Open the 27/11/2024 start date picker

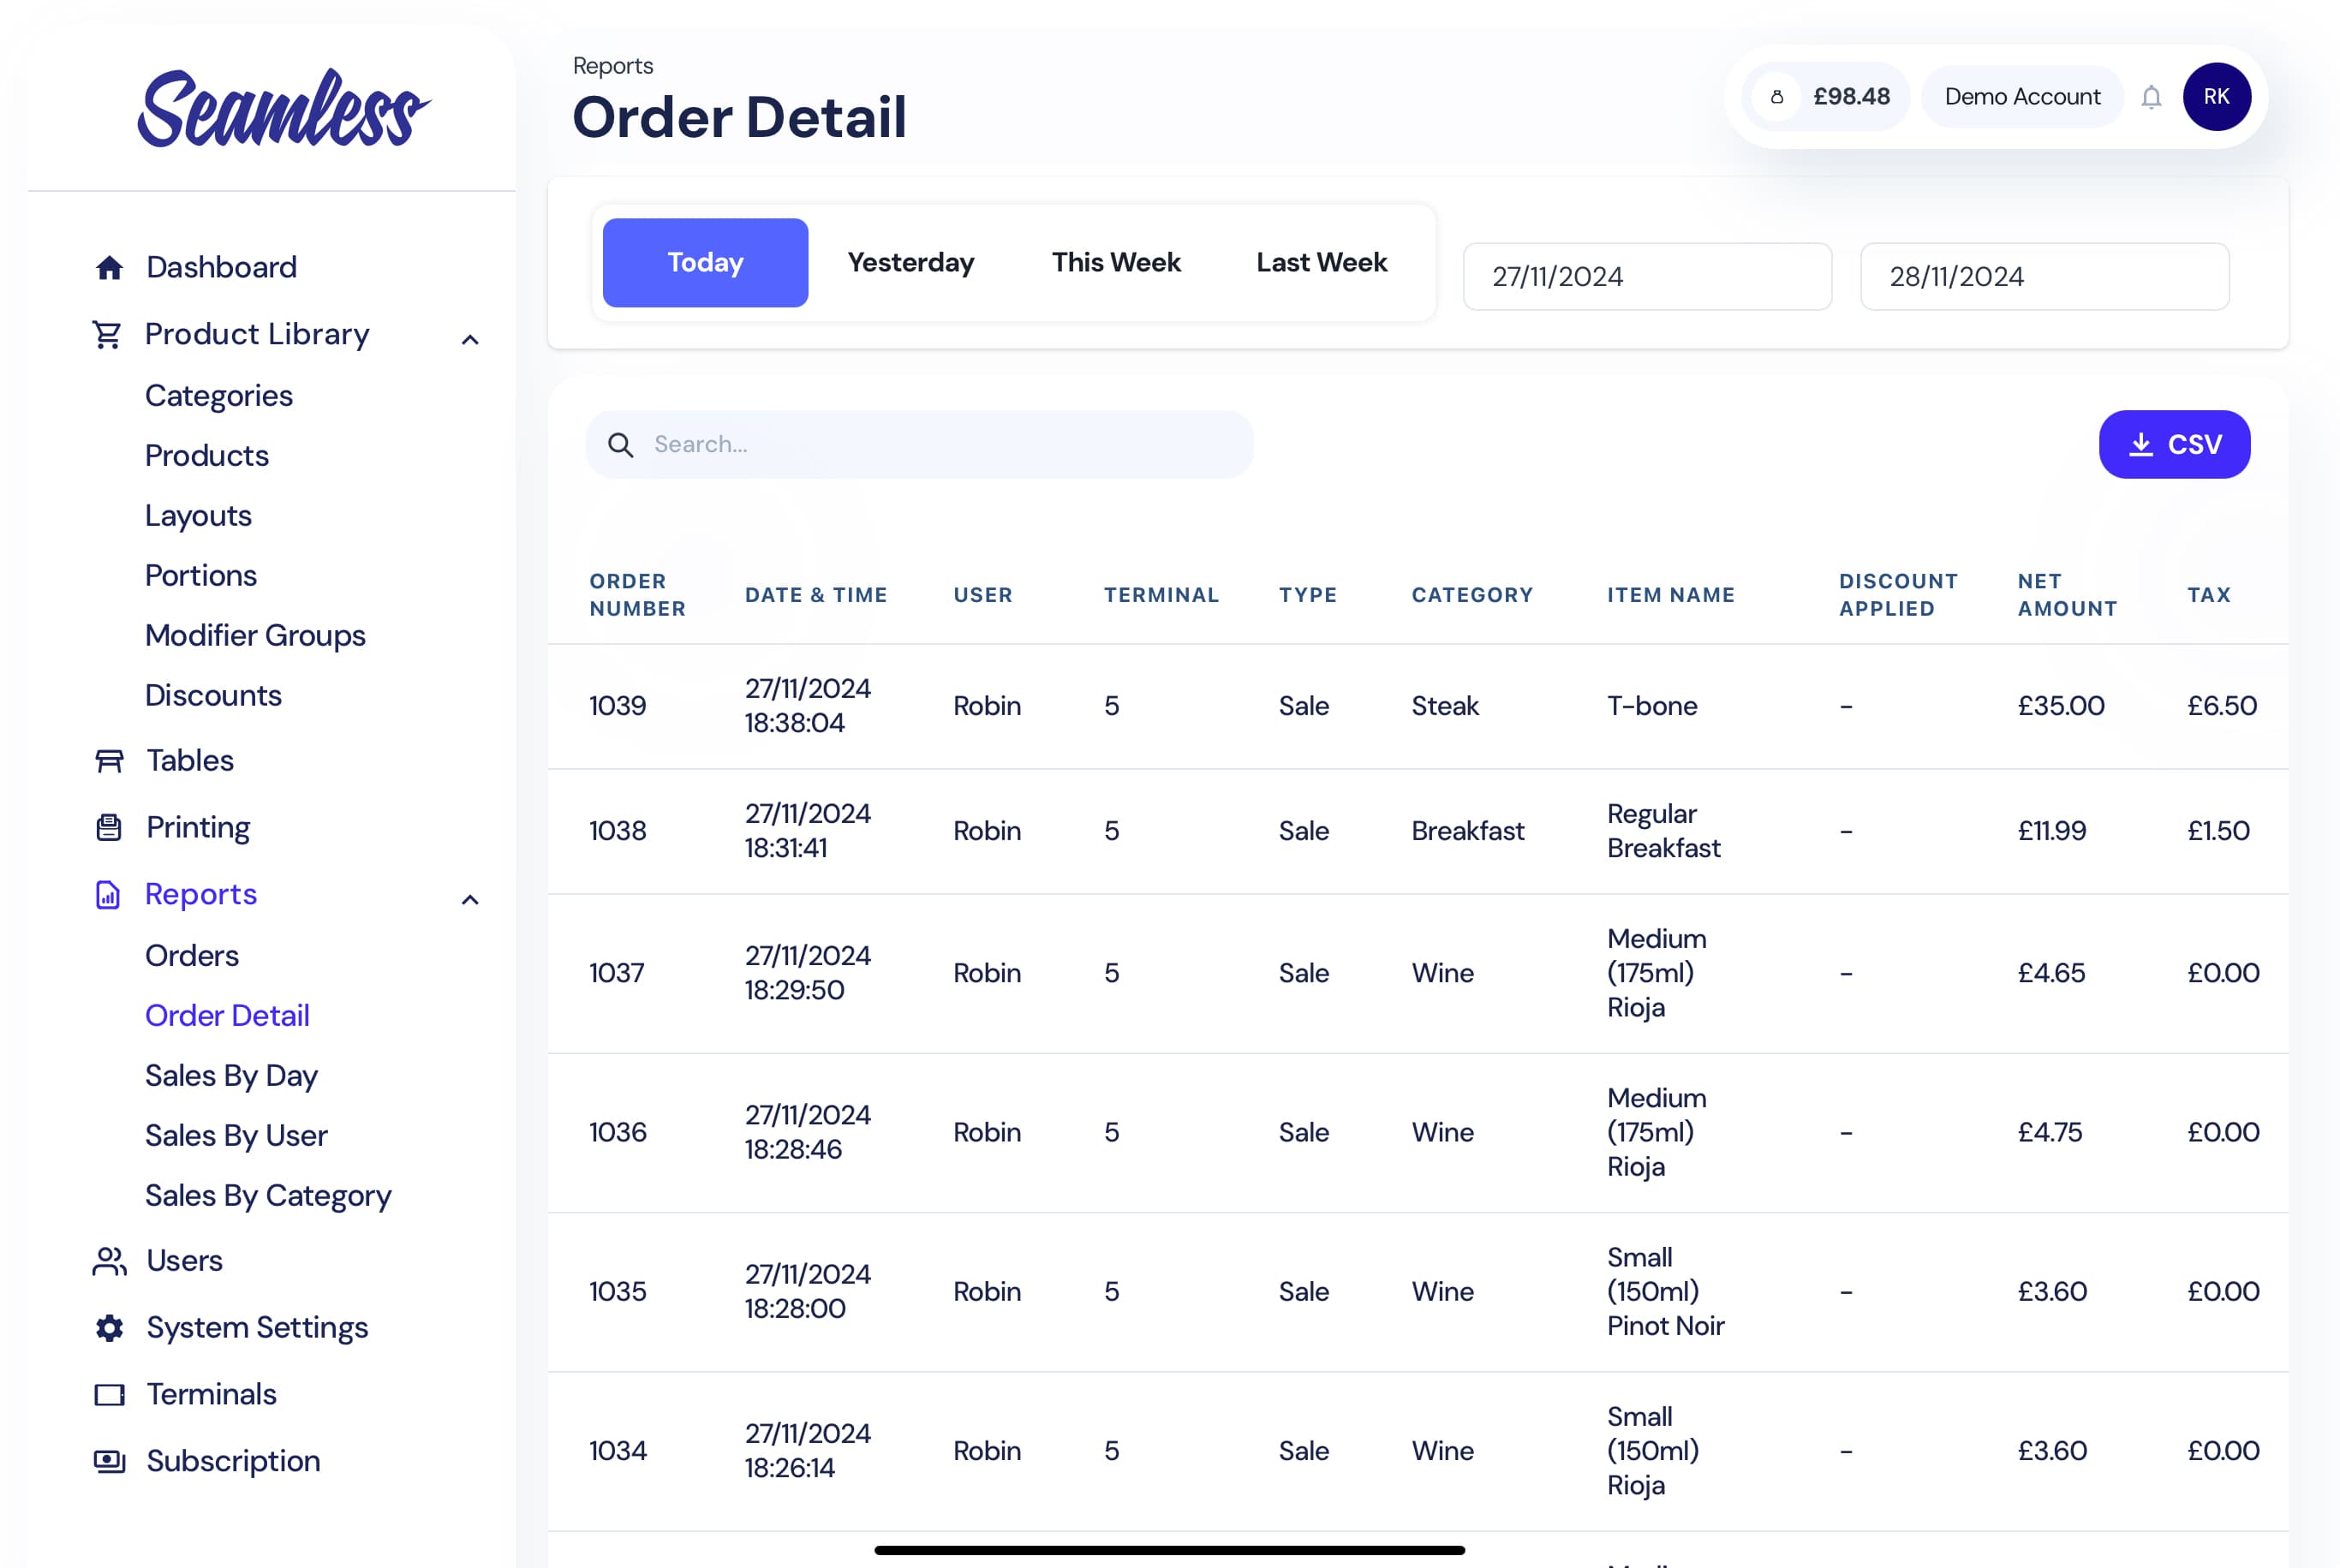(x=1646, y=277)
